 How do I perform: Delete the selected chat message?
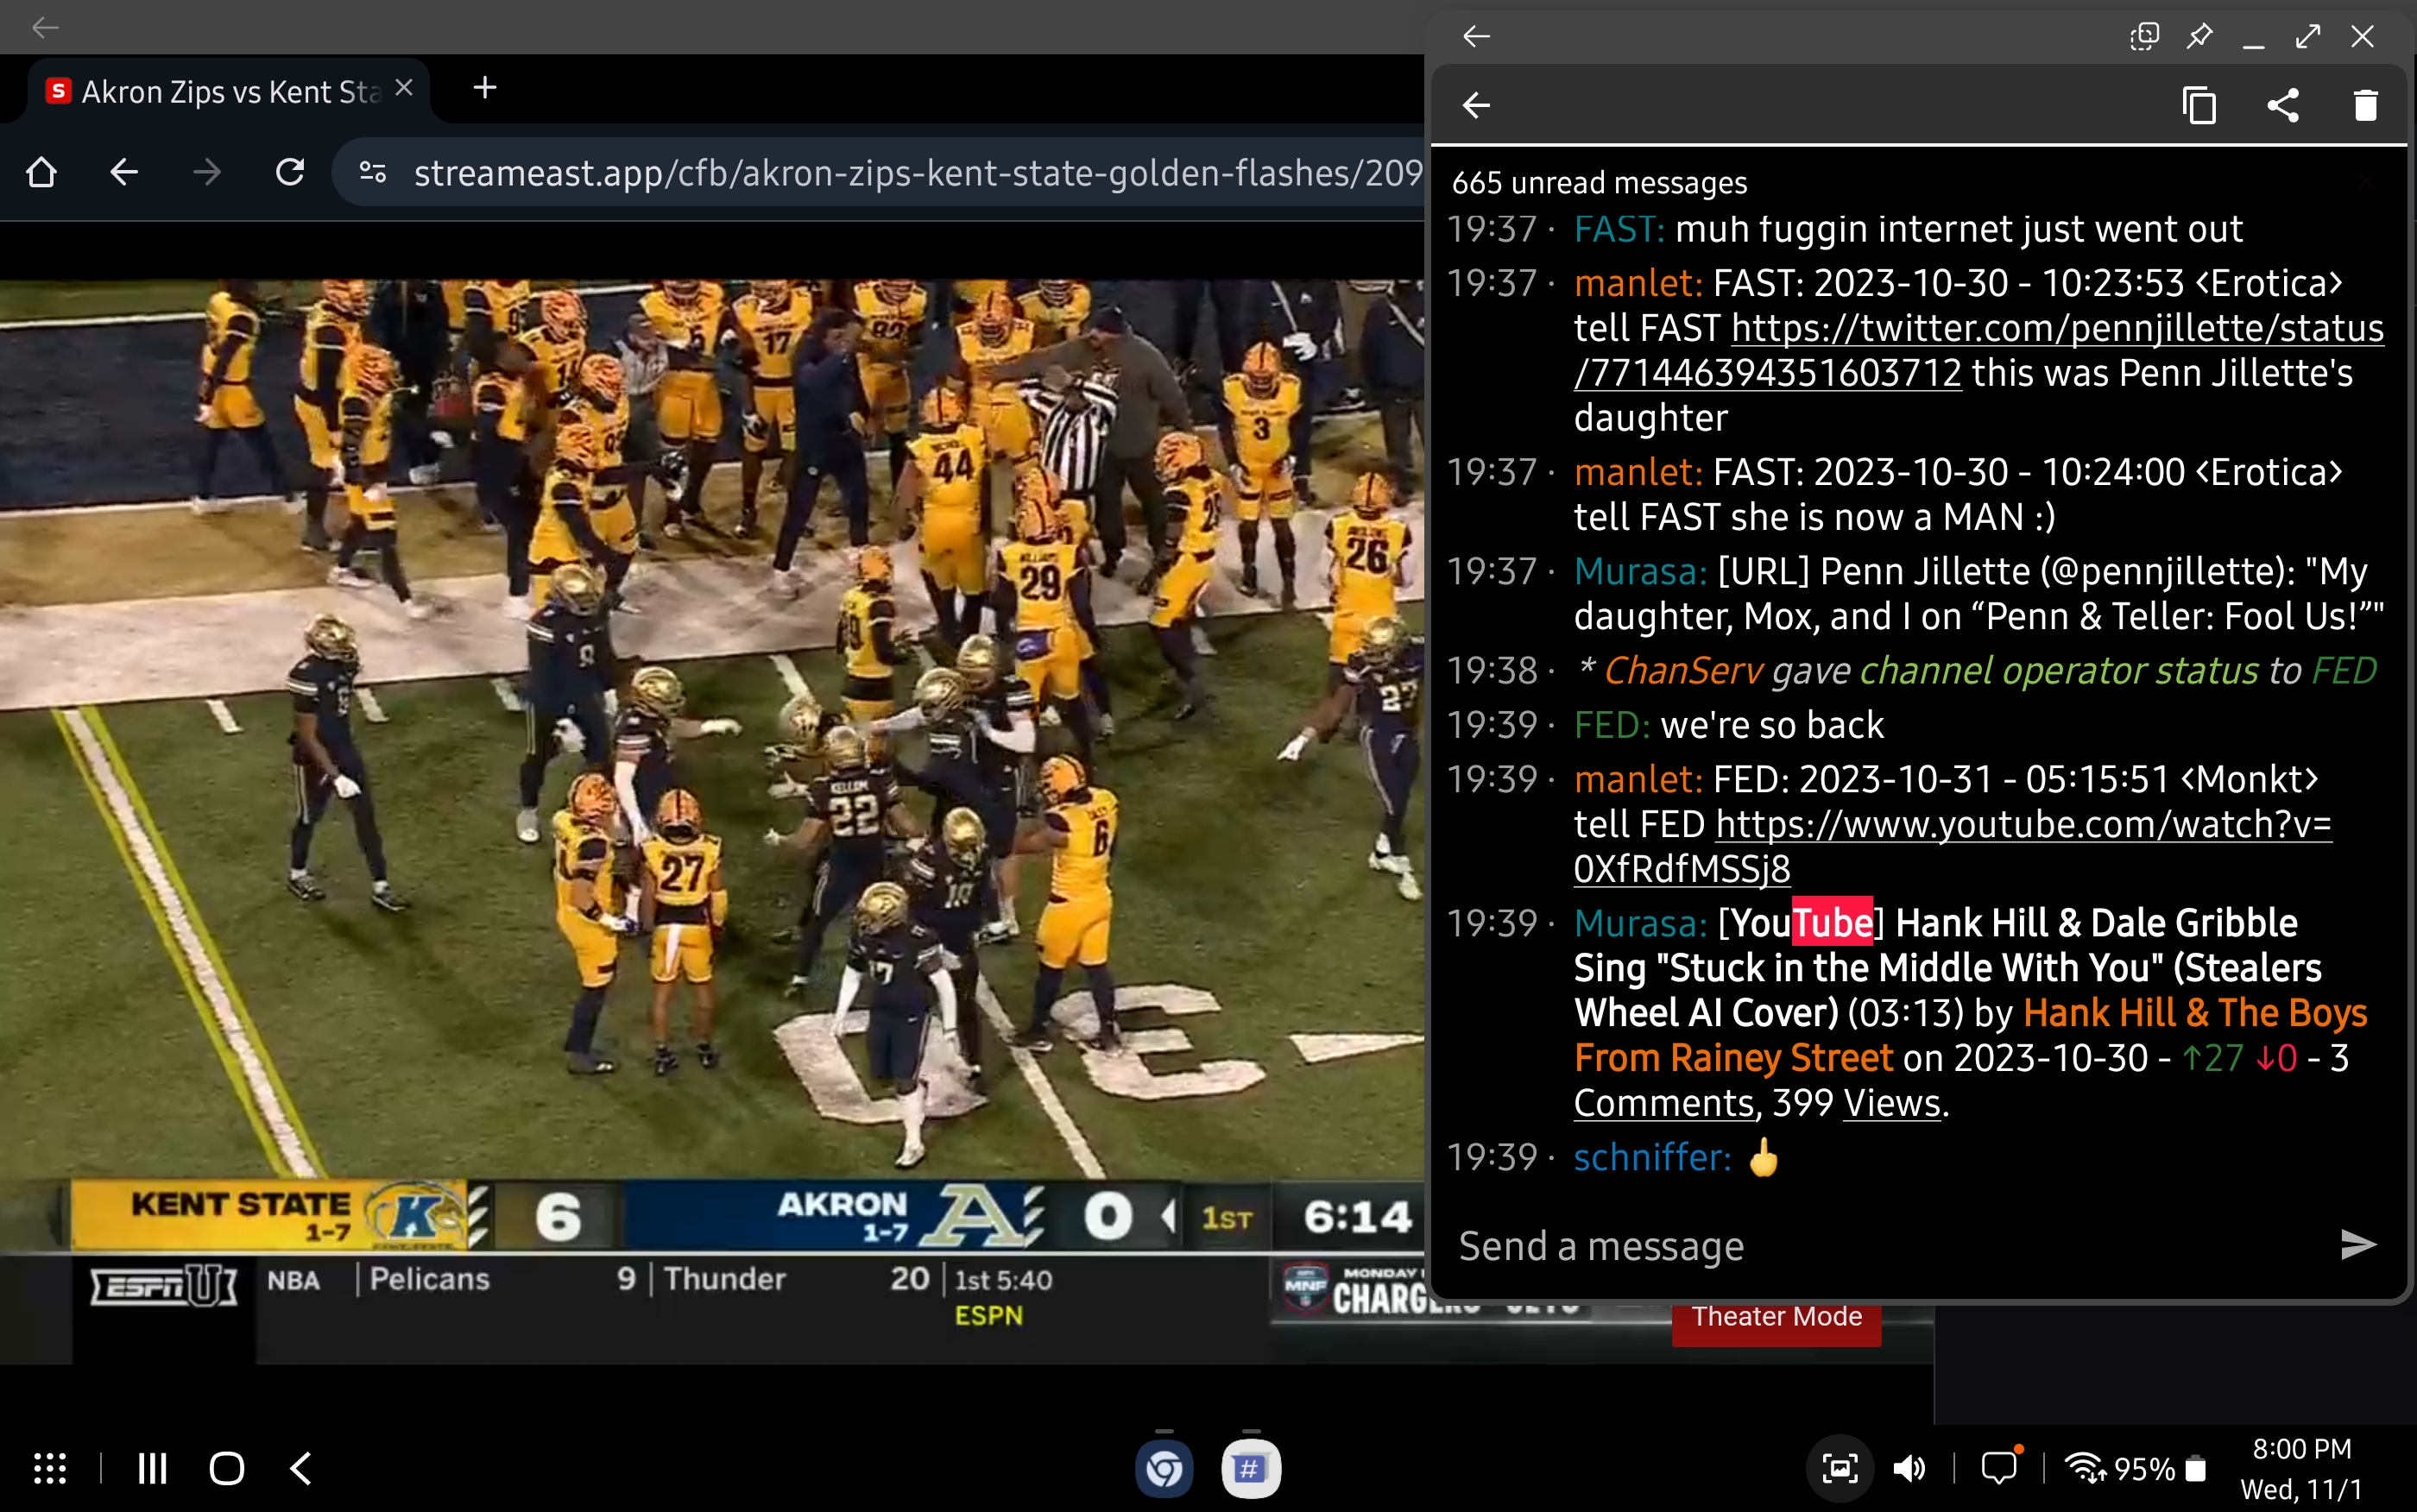(2366, 105)
